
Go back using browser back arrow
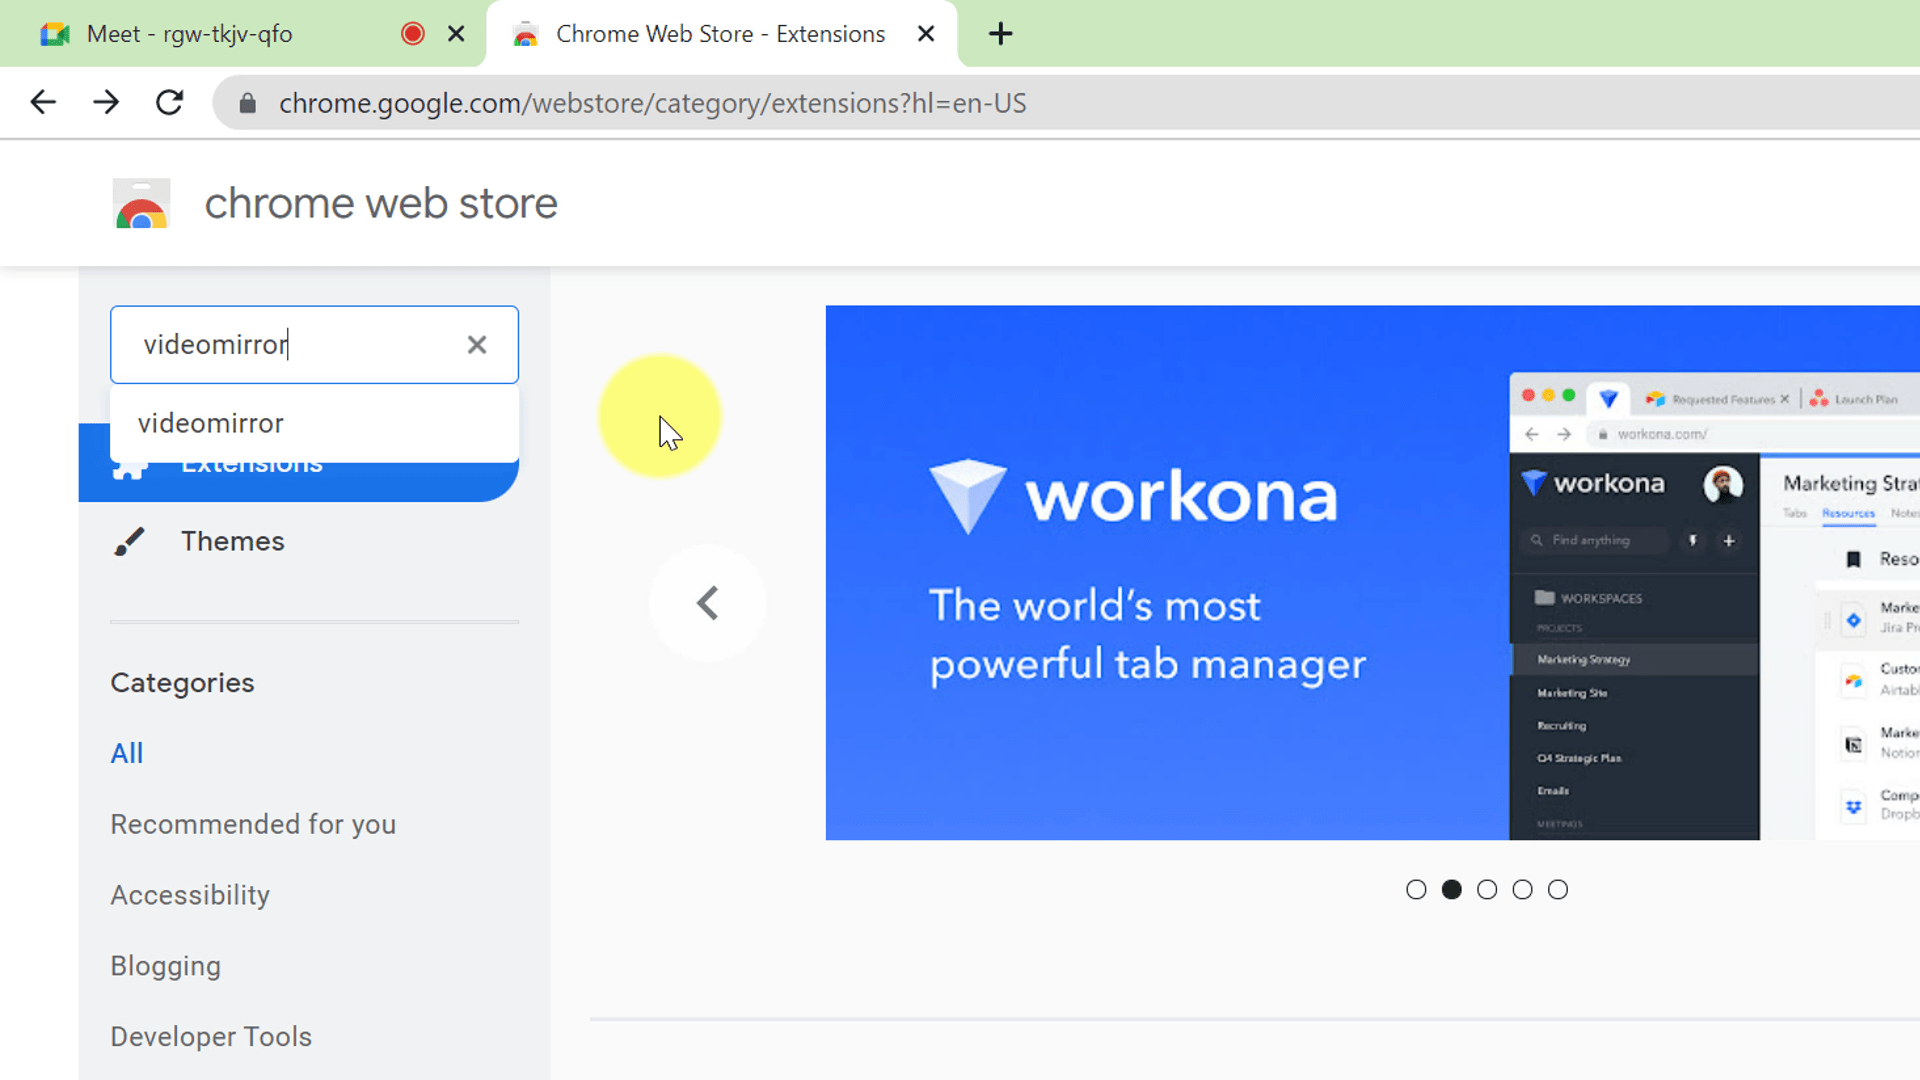[43, 102]
